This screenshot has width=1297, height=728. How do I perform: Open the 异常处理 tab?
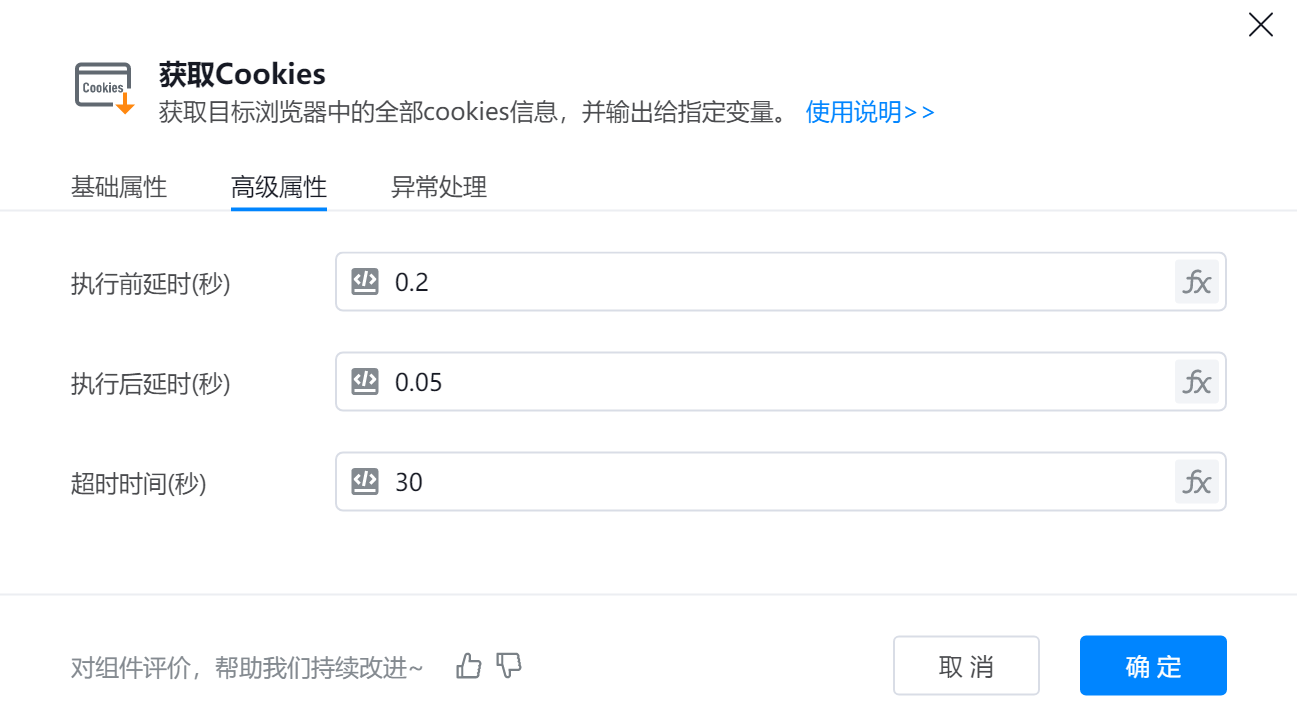coord(439,187)
